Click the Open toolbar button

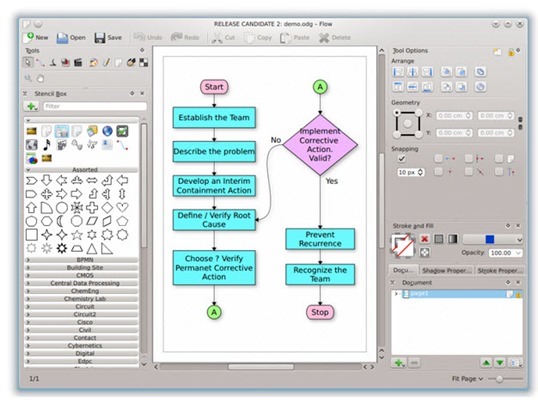pos(71,38)
